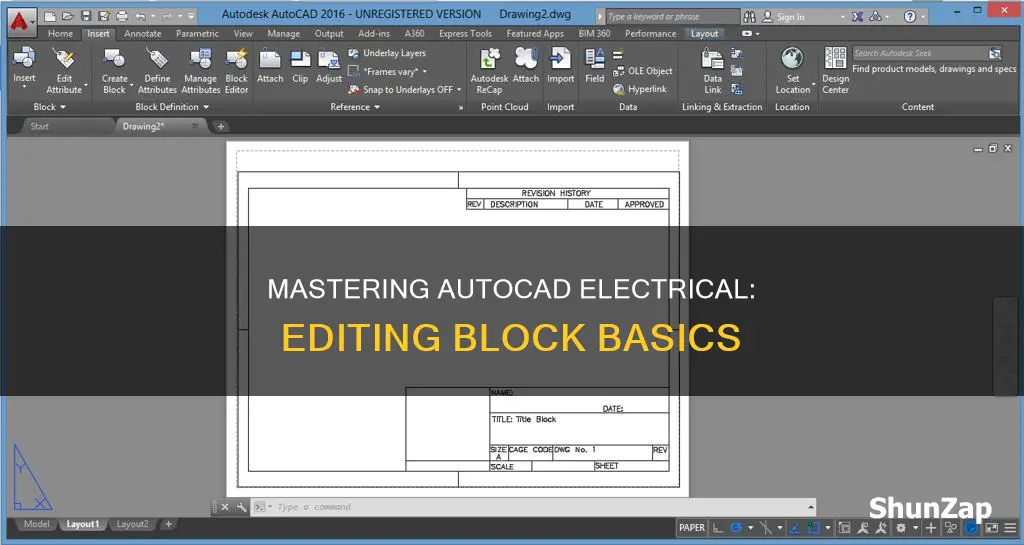
Task: Open the Autodesk Exchange Apps icon
Action: click(x=857, y=16)
